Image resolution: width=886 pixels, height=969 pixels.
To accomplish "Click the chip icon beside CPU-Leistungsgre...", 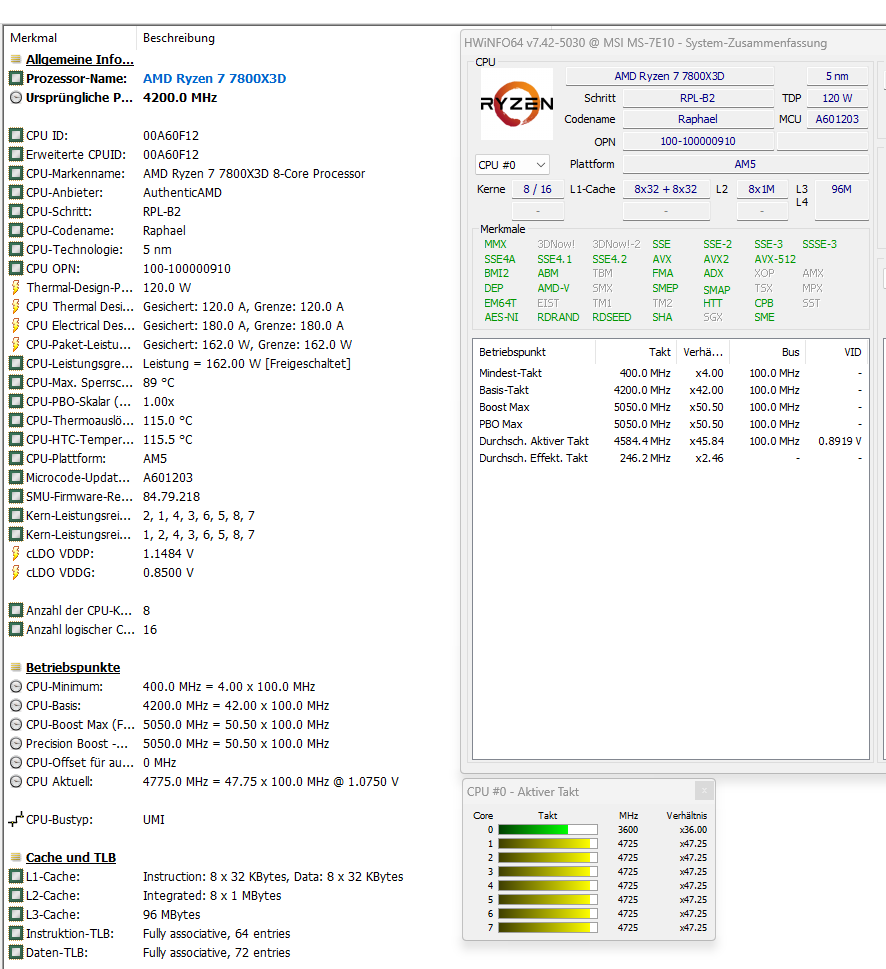I will click(x=16, y=363).
